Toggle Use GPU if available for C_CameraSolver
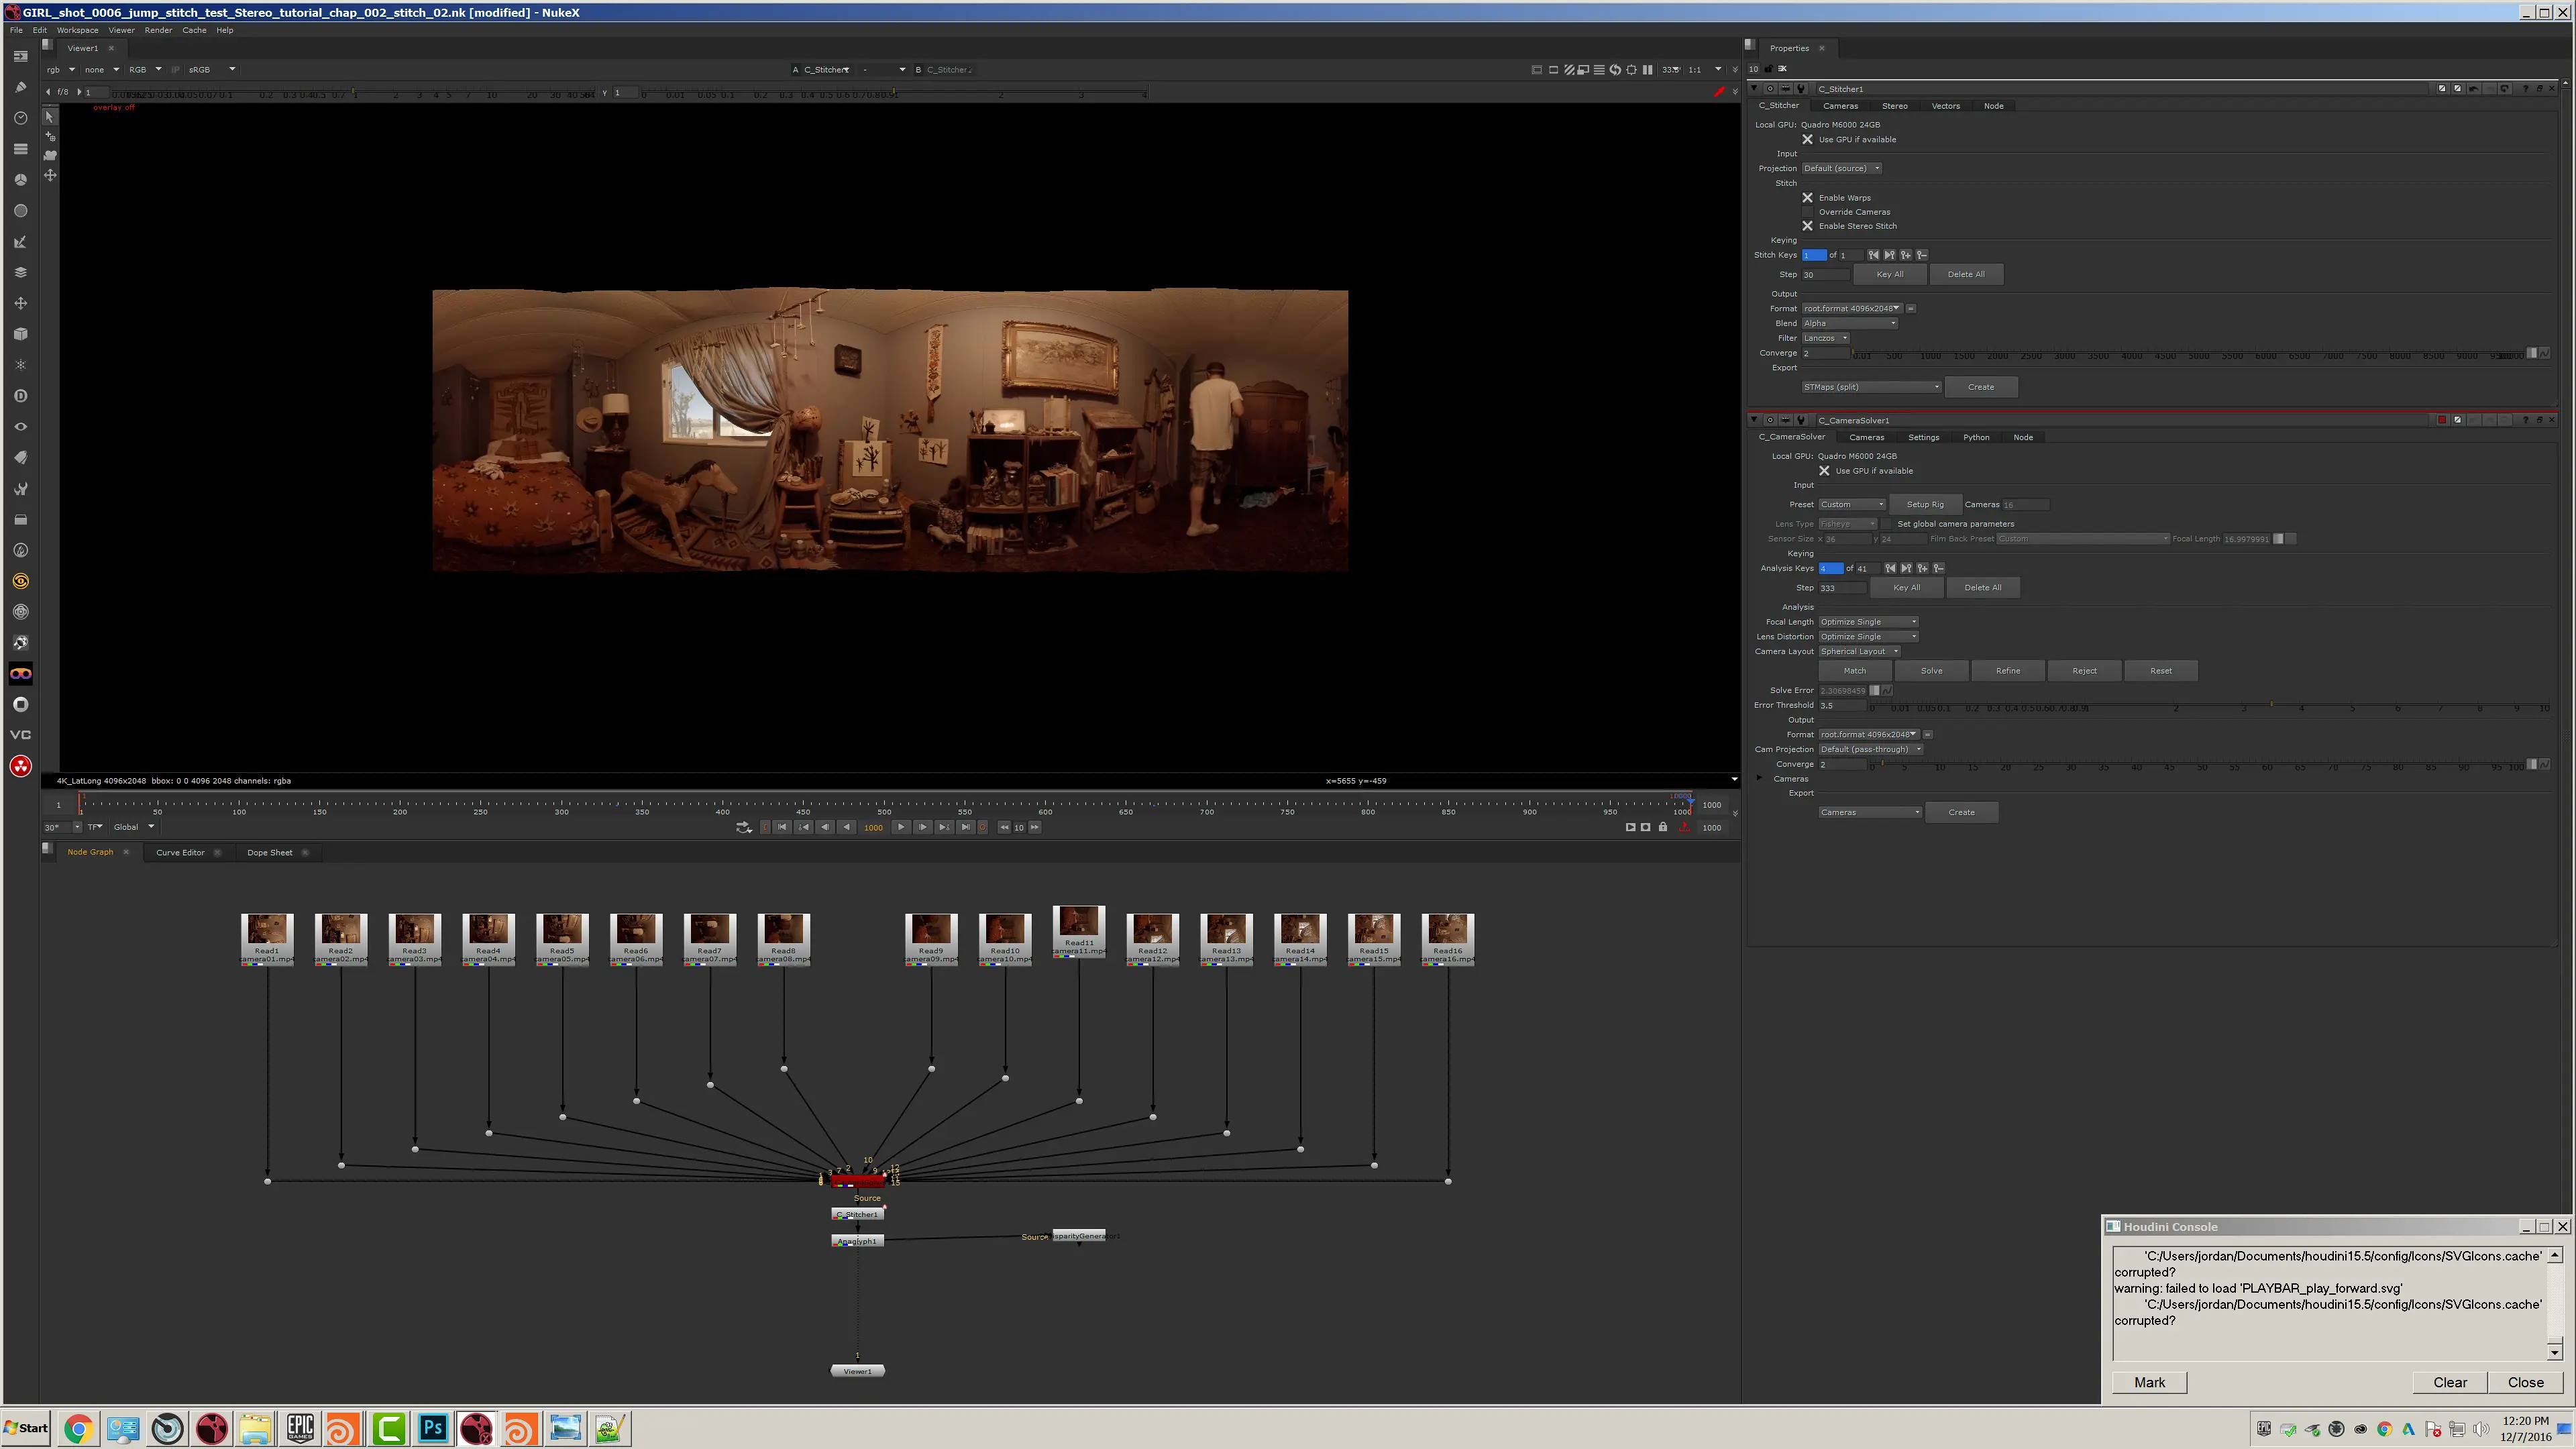 click(1824, 470)
